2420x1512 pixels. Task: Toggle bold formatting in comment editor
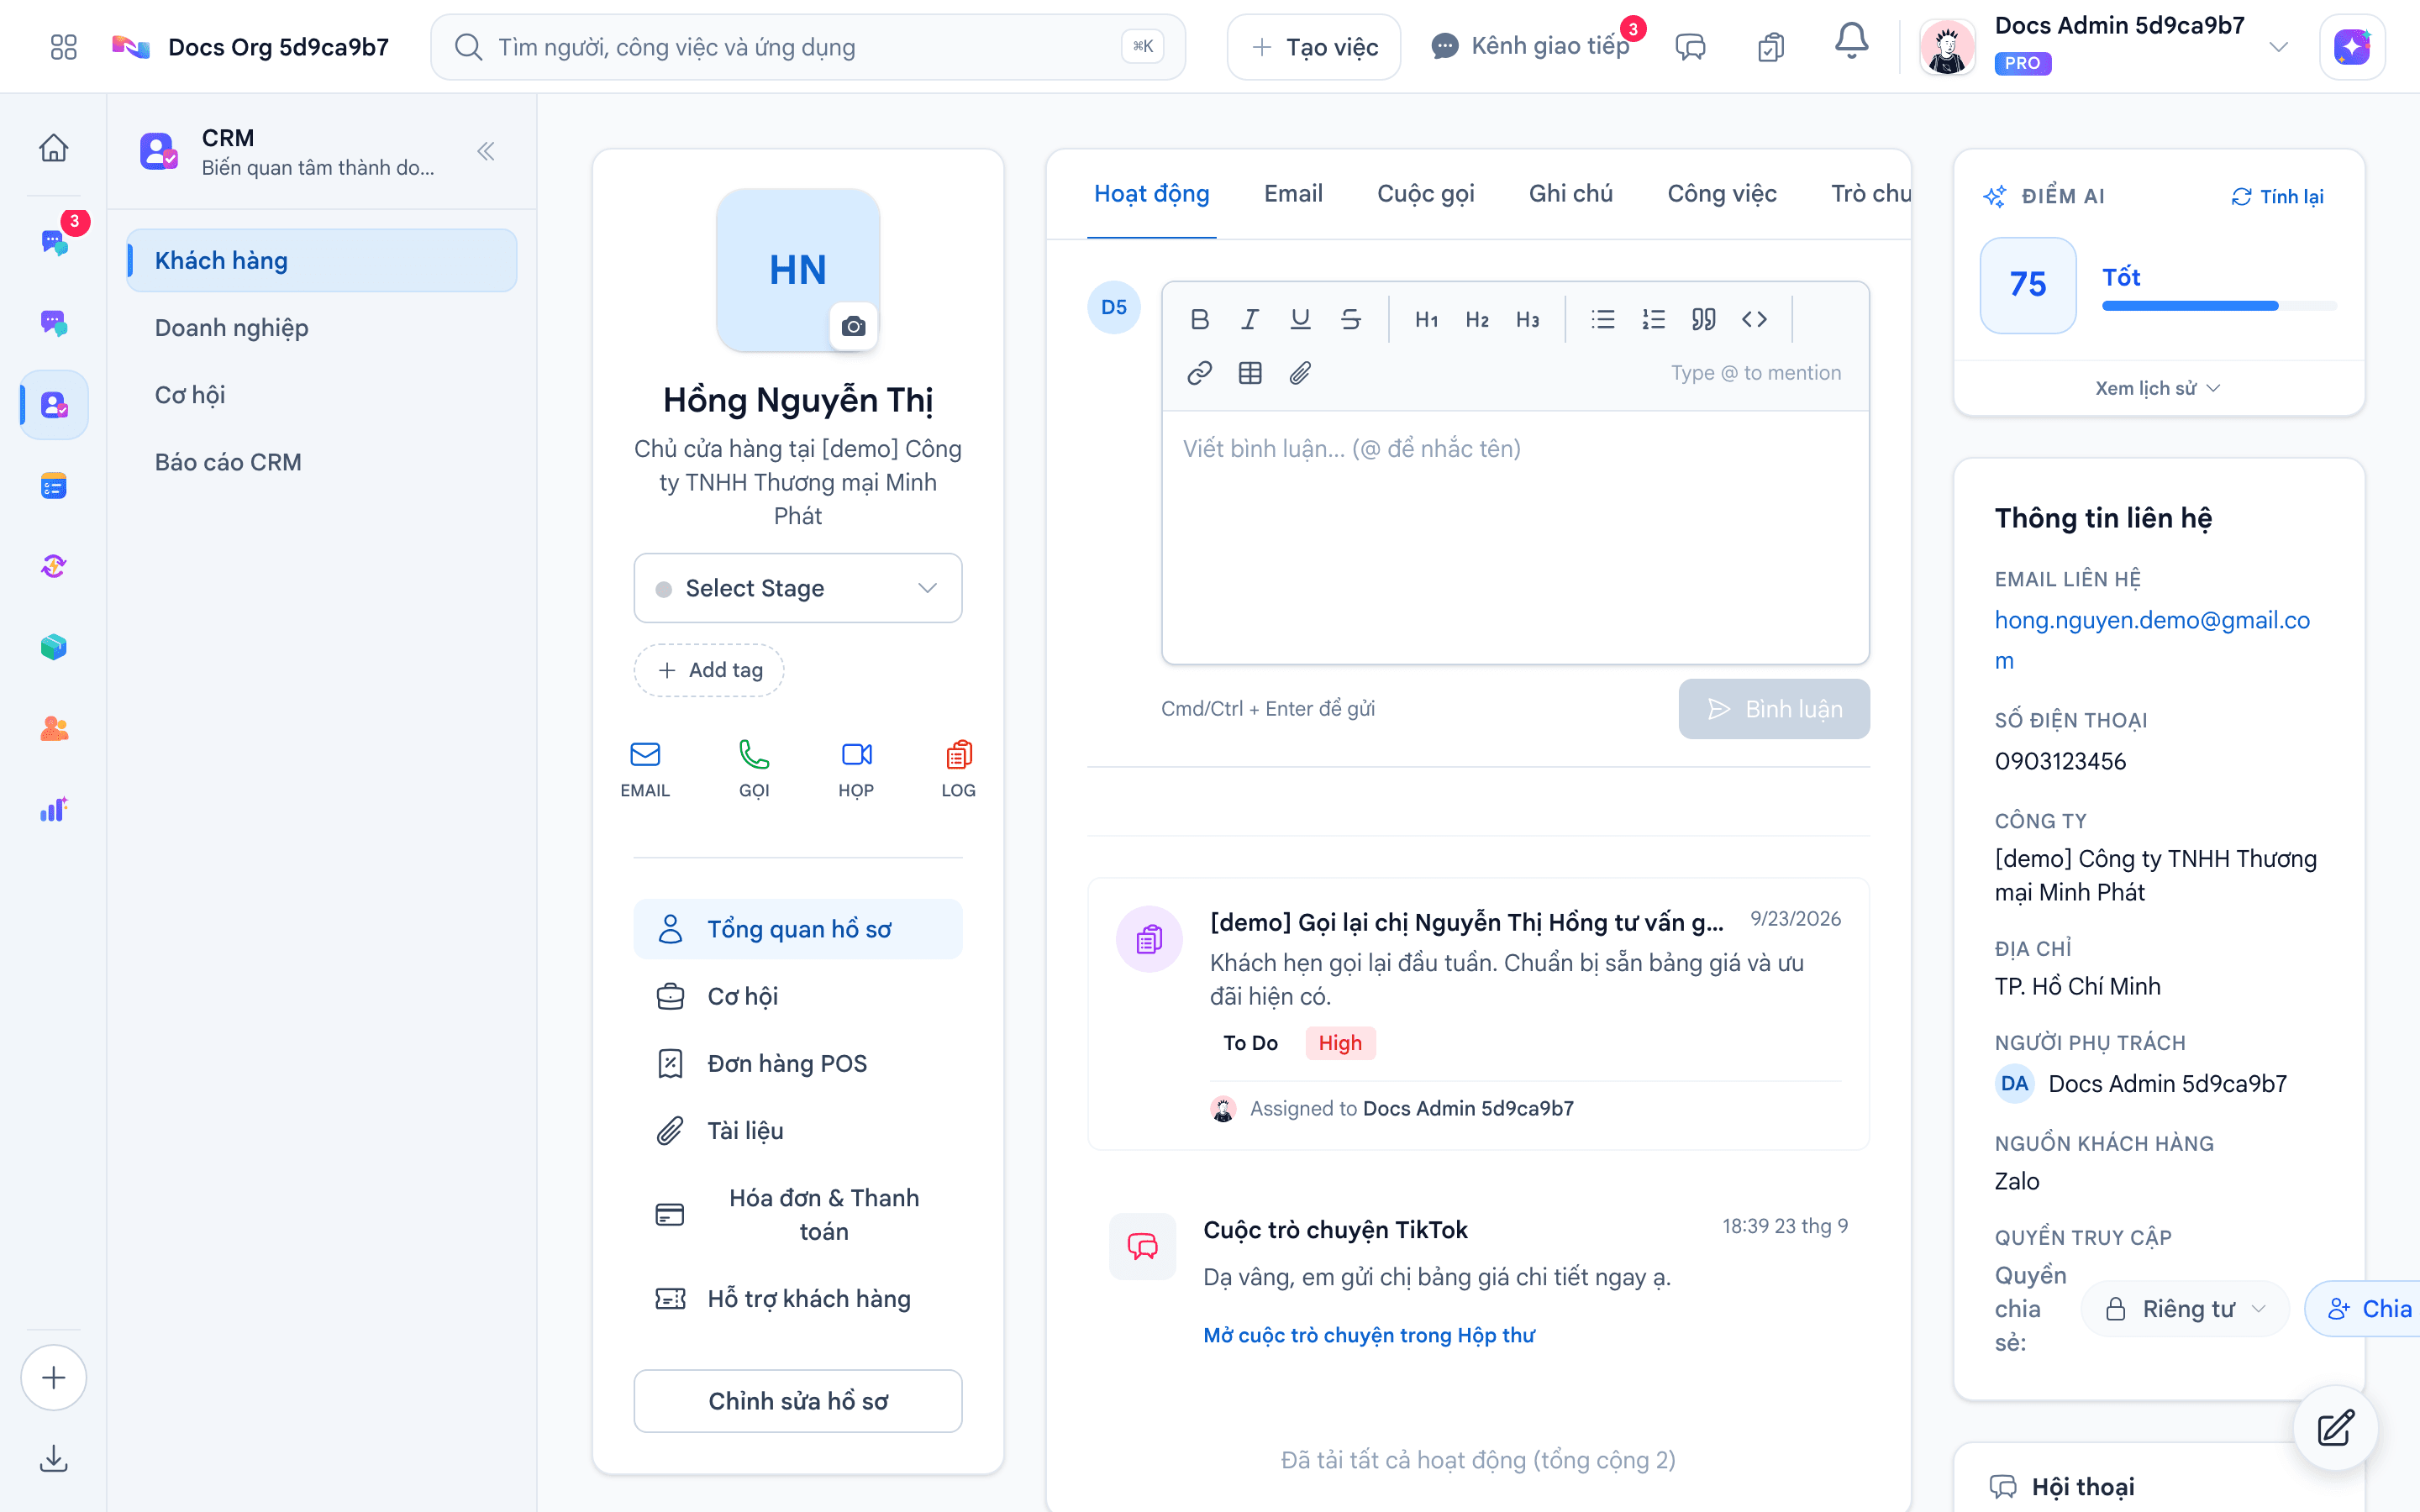1199,319
